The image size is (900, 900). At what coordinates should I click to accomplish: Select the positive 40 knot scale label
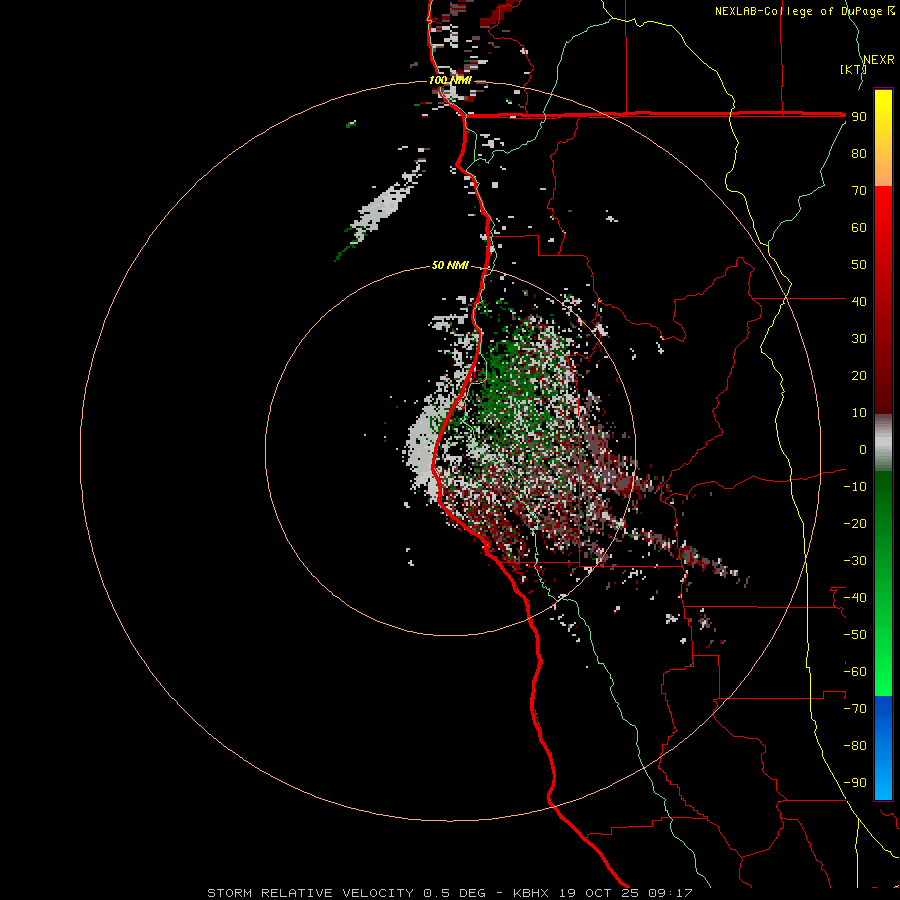[859, 302]
